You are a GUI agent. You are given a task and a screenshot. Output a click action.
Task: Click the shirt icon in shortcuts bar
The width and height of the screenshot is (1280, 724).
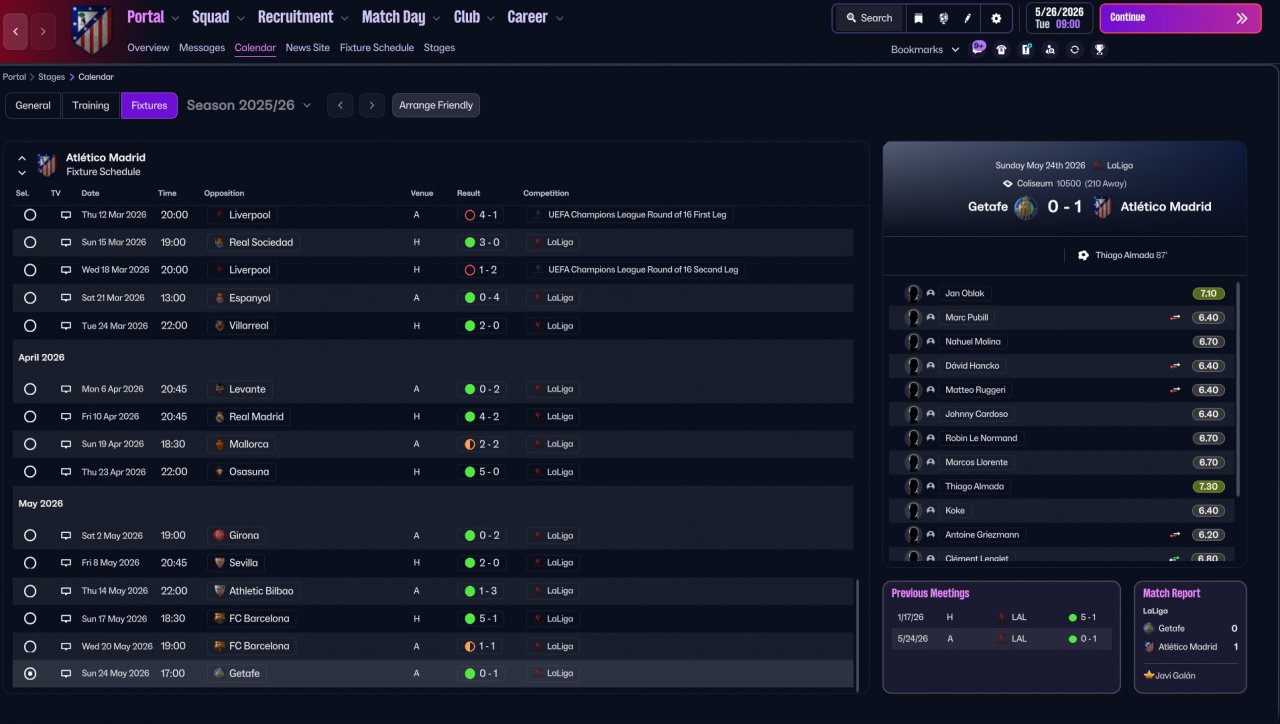click(1001, 49)
